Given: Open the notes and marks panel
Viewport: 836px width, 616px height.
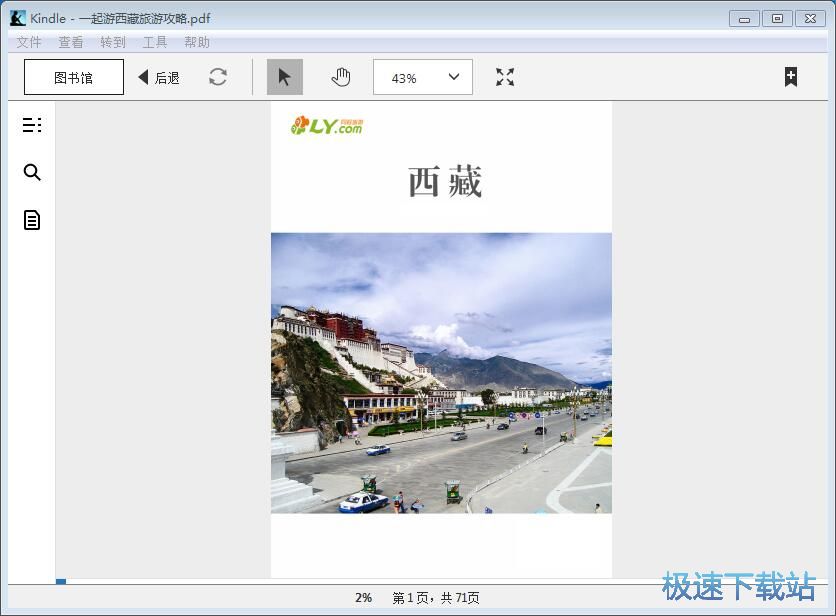Looking at the screenshot, I should pyautogui.click(x=31, y=220).
